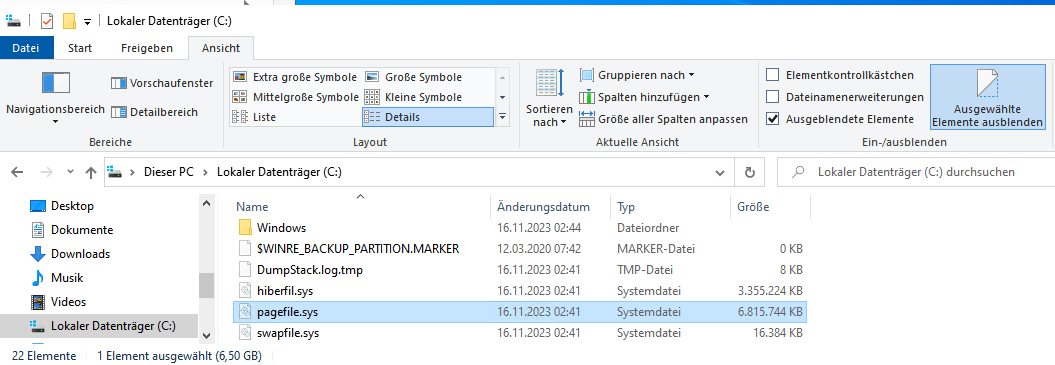Choose Extra große Symbole layout
The image size is (1055, 365).
[294, 76]
